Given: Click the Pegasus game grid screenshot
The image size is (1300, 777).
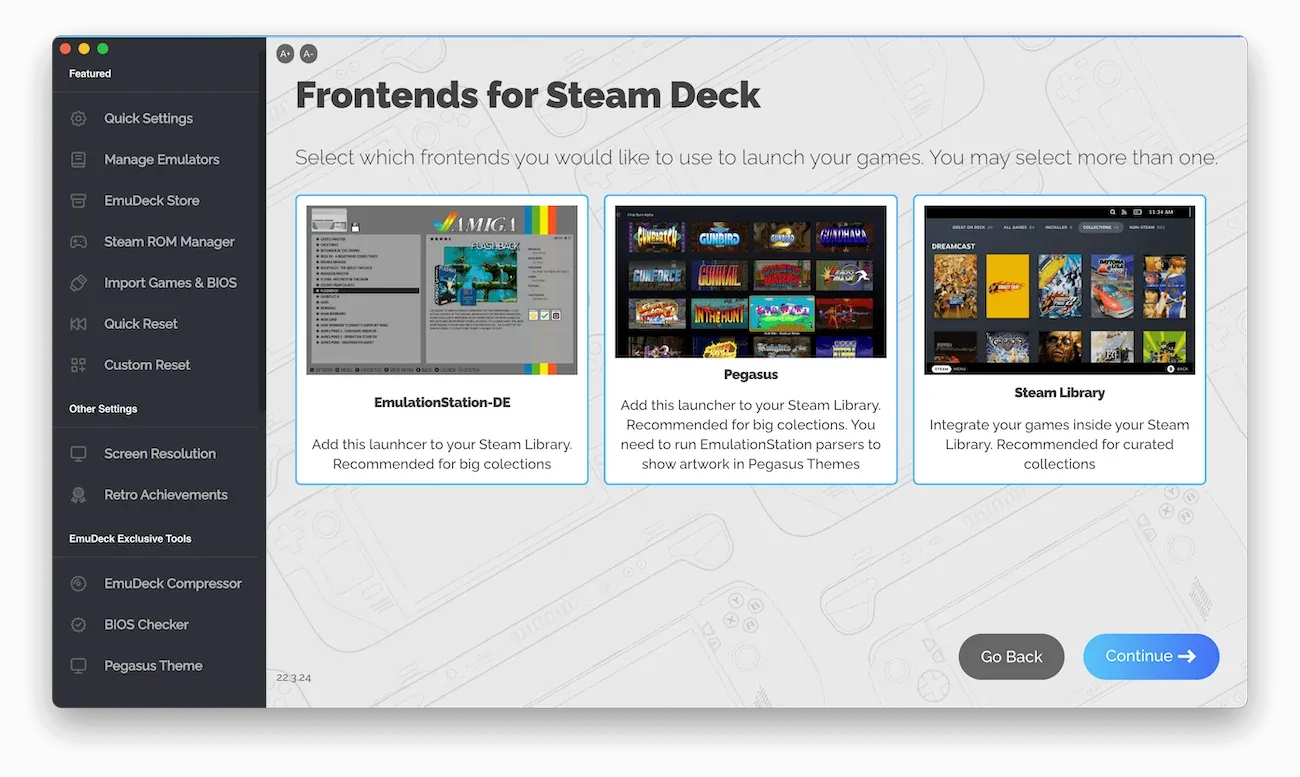Looking at the screenshot, I should point(751,281).
